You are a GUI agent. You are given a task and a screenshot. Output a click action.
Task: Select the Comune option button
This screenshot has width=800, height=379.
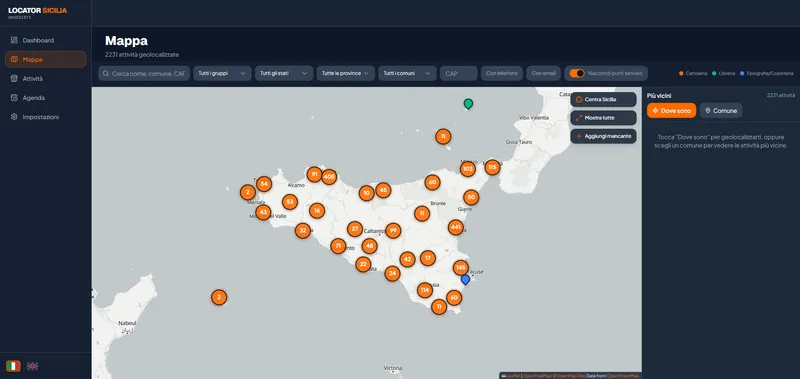721,111
